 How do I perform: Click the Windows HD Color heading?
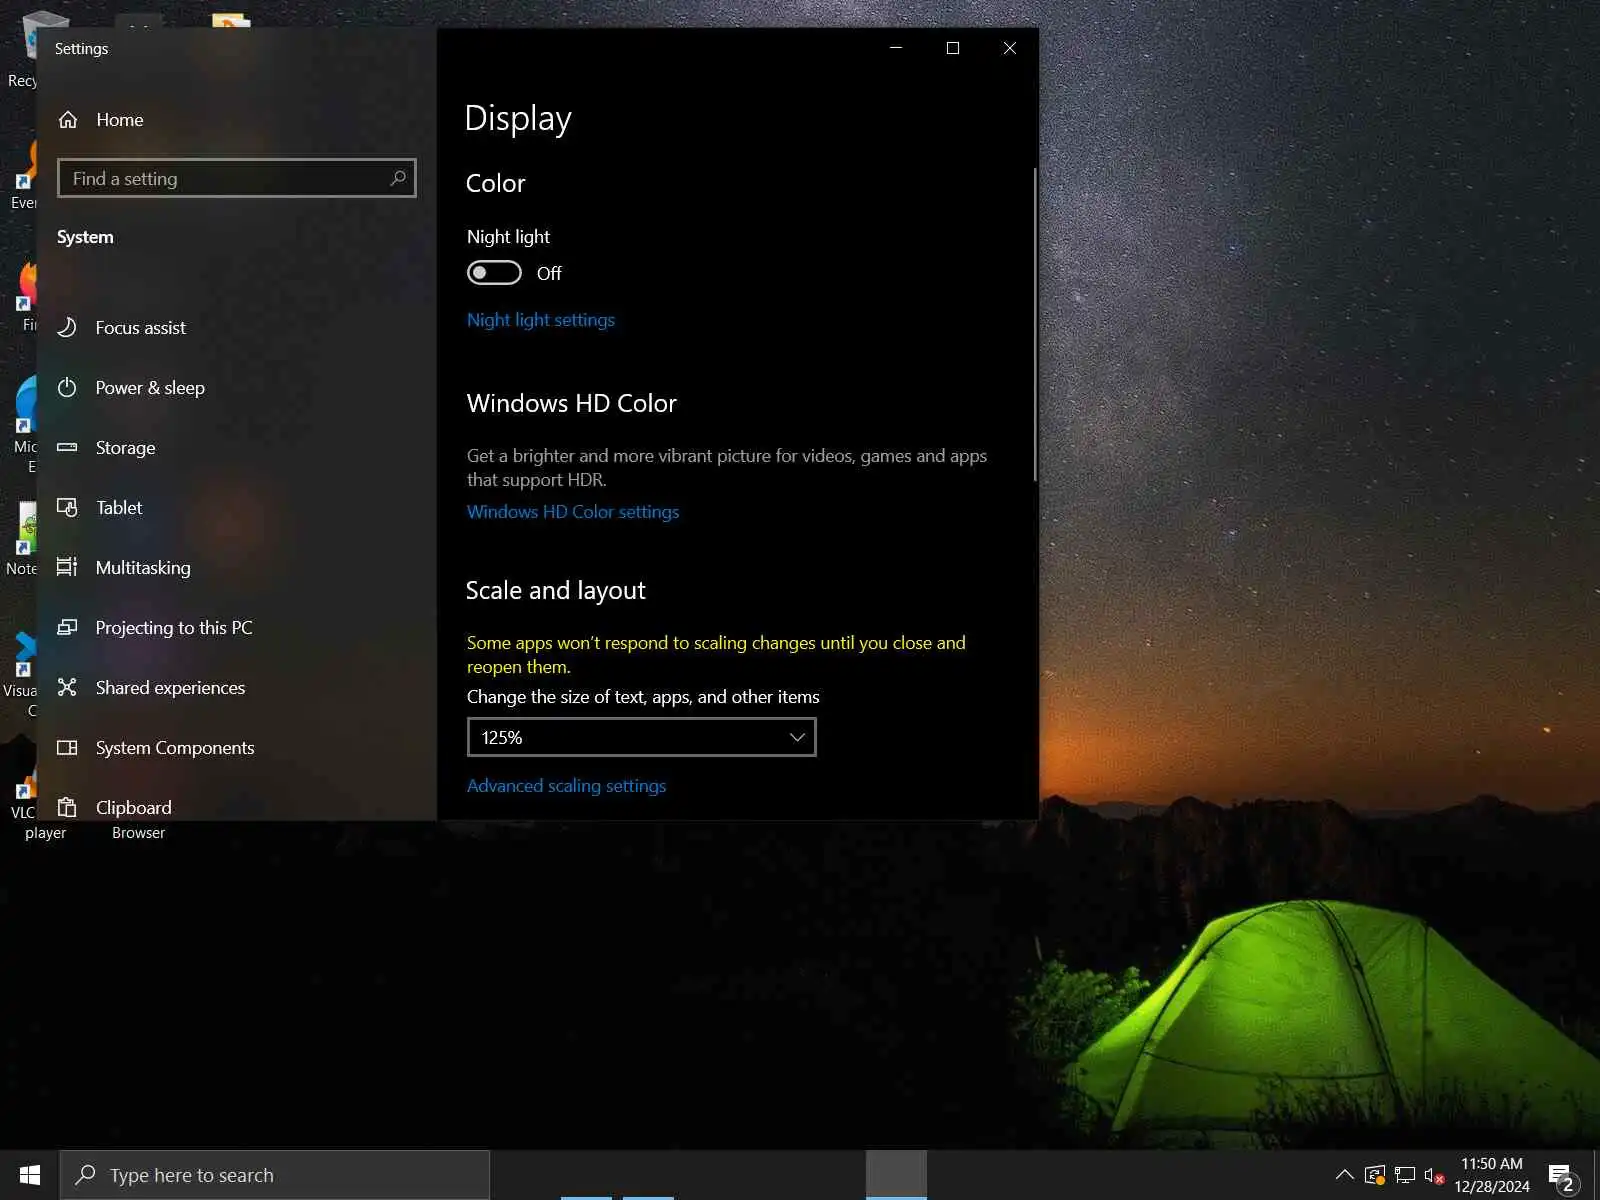tap(571, 403)
